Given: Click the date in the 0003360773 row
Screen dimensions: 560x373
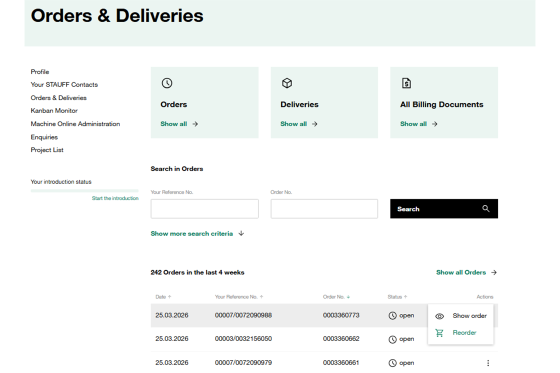Looking at the screenshot, I should pyautogui.click(x=172, y=315).
